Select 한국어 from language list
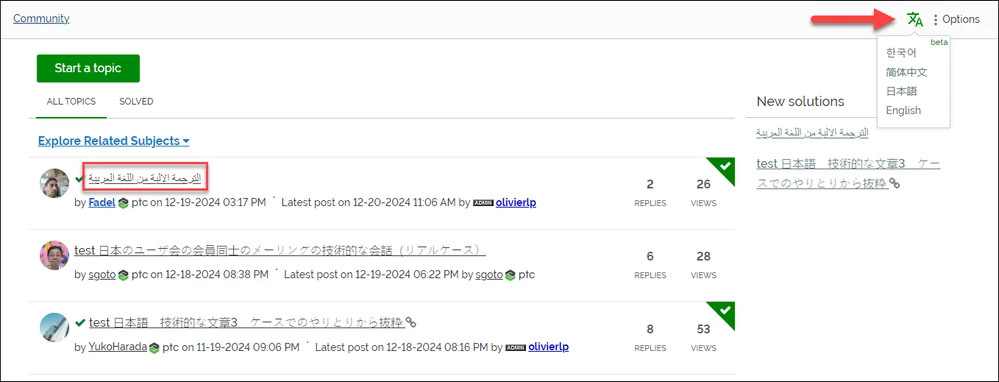The height and width of the screenshot is (382, 999). [901, 53]
